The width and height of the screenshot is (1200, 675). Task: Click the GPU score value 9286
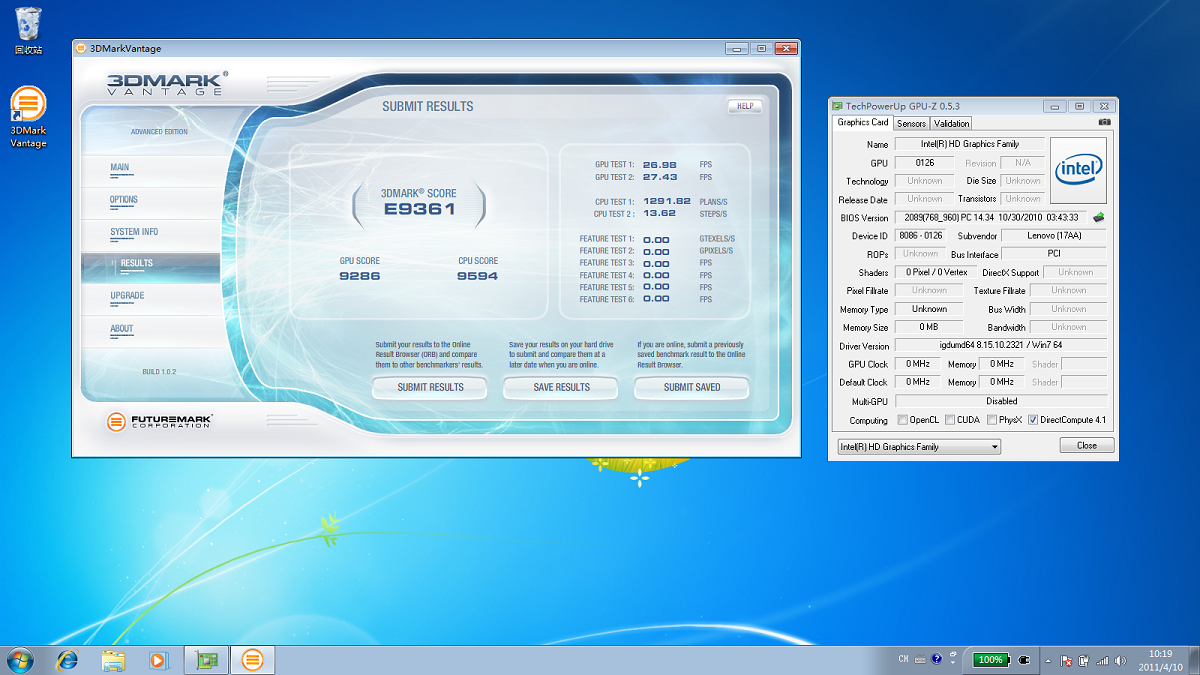tap(360, 276)
